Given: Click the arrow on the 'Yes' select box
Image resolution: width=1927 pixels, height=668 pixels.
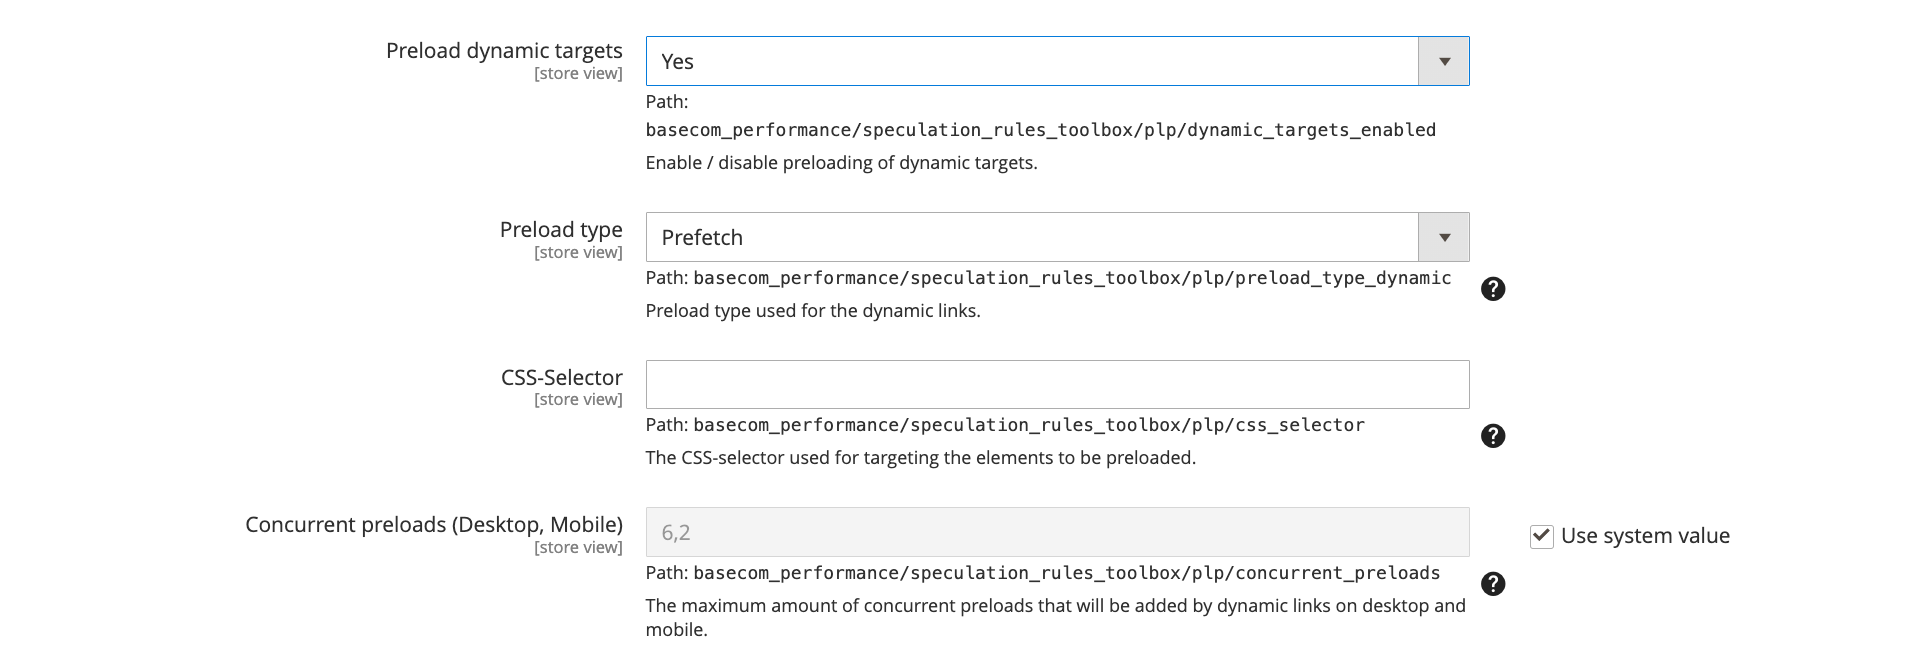Looking at the screenshot, I should [1443, 61].
